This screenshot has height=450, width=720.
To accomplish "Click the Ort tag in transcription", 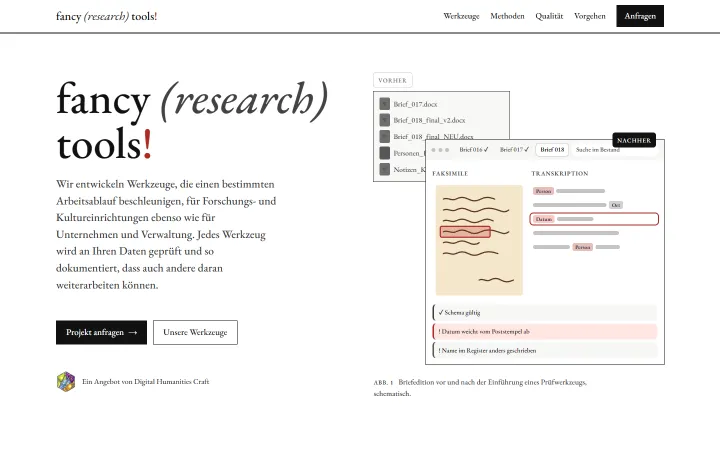I will click(616, 205).
